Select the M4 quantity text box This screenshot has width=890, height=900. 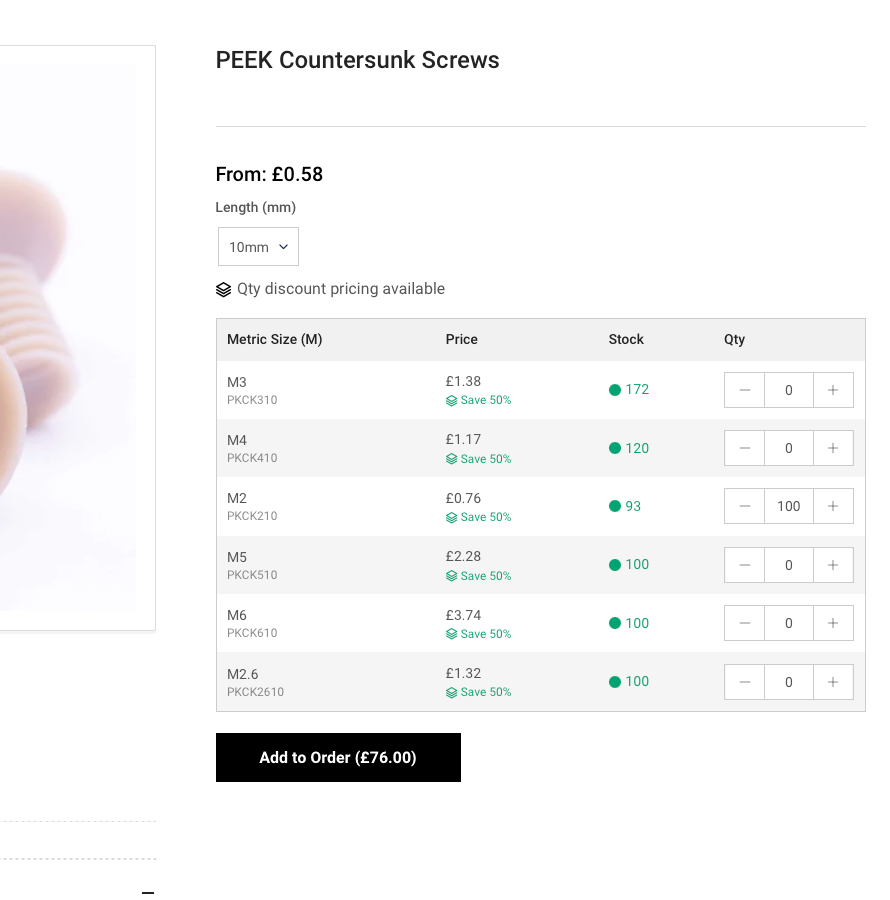(789, 448)
